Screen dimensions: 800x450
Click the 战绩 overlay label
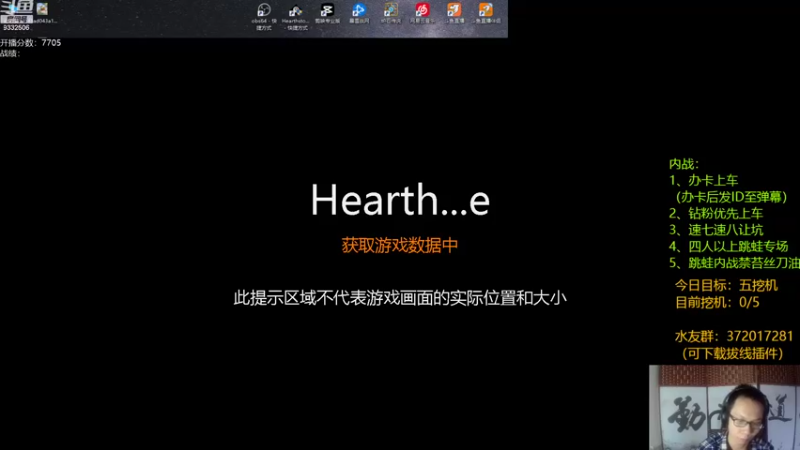(x=10, y=54)
